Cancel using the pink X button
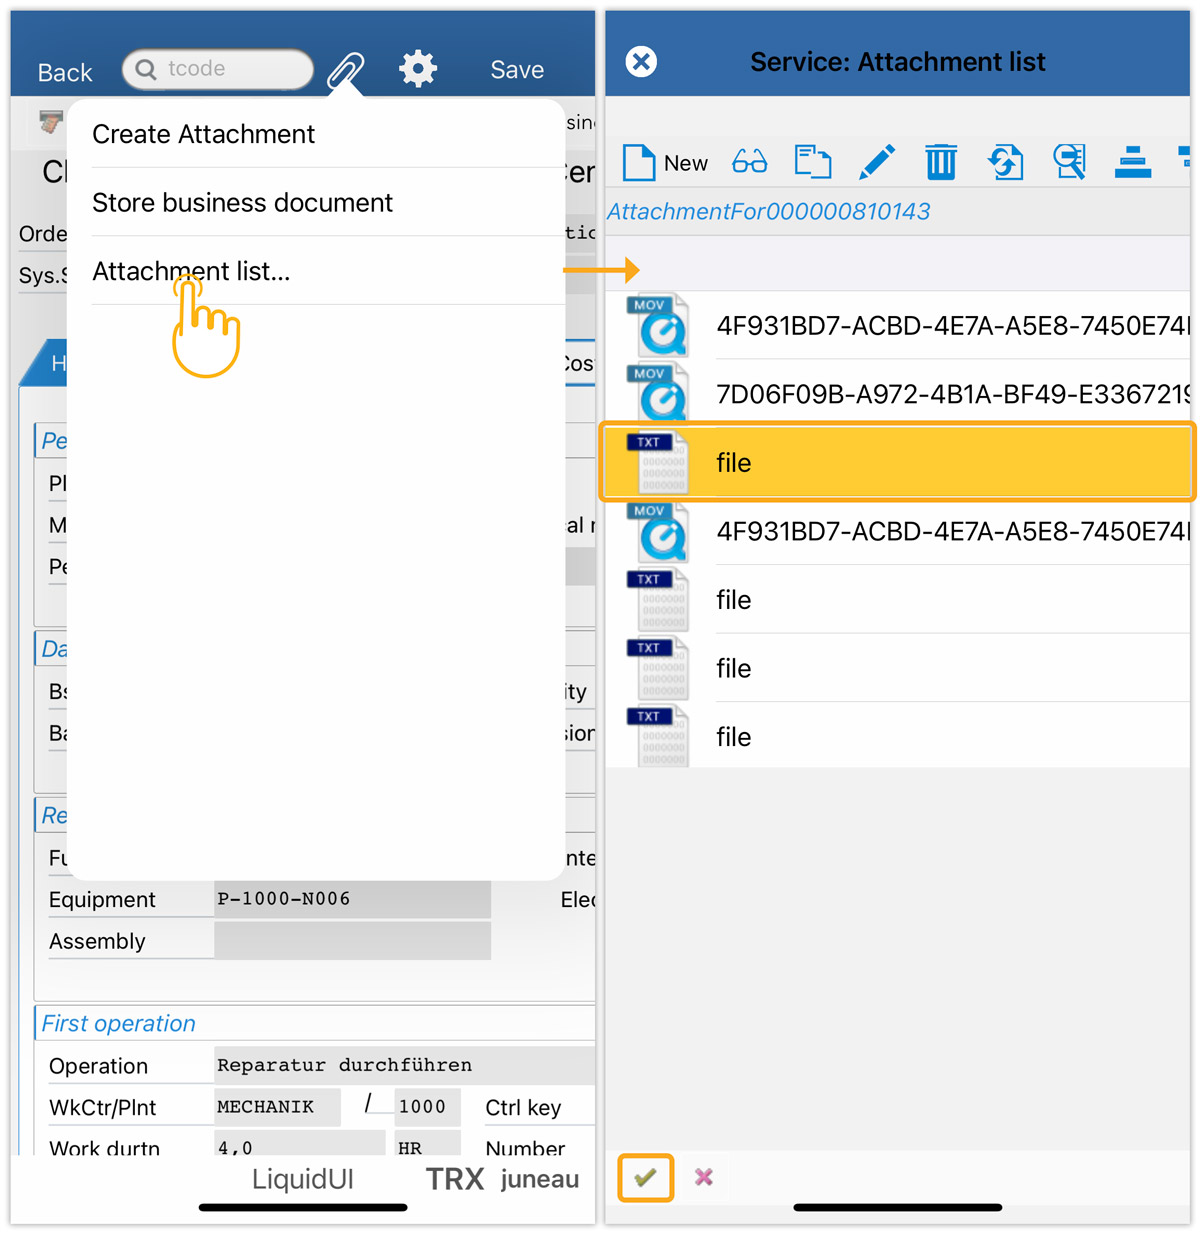This screenshot has height=1234, width=1200. click(704, 1177)
